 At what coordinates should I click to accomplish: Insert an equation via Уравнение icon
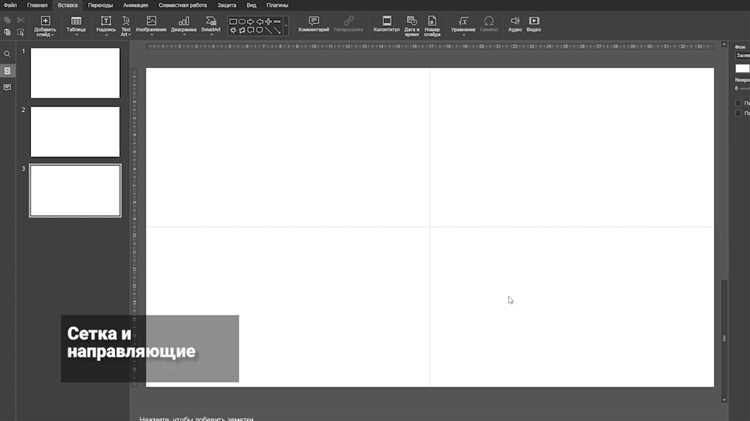[x=463, y=24]
